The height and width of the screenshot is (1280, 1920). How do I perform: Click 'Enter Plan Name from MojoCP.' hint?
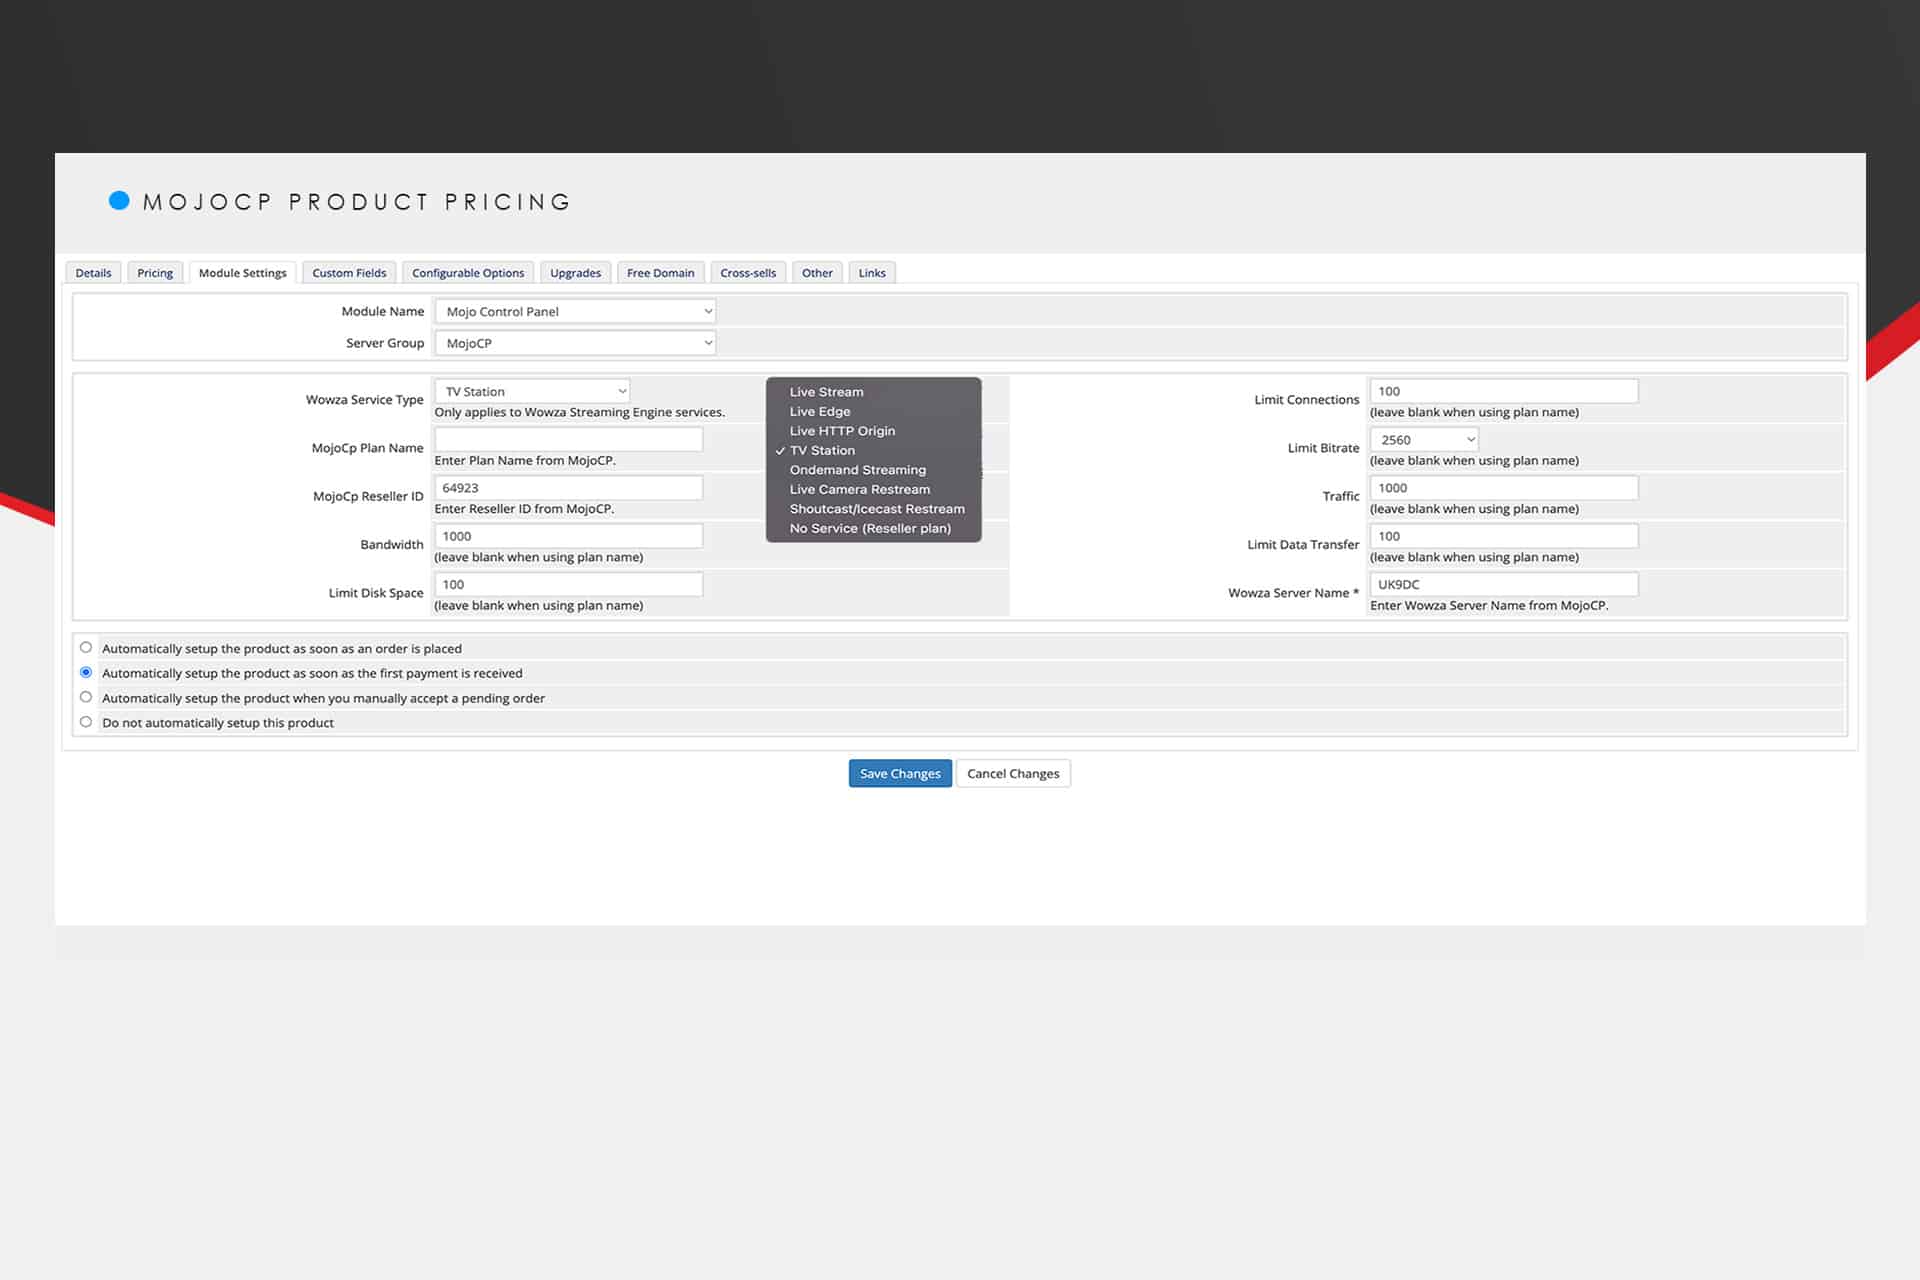tap(525, 460)
